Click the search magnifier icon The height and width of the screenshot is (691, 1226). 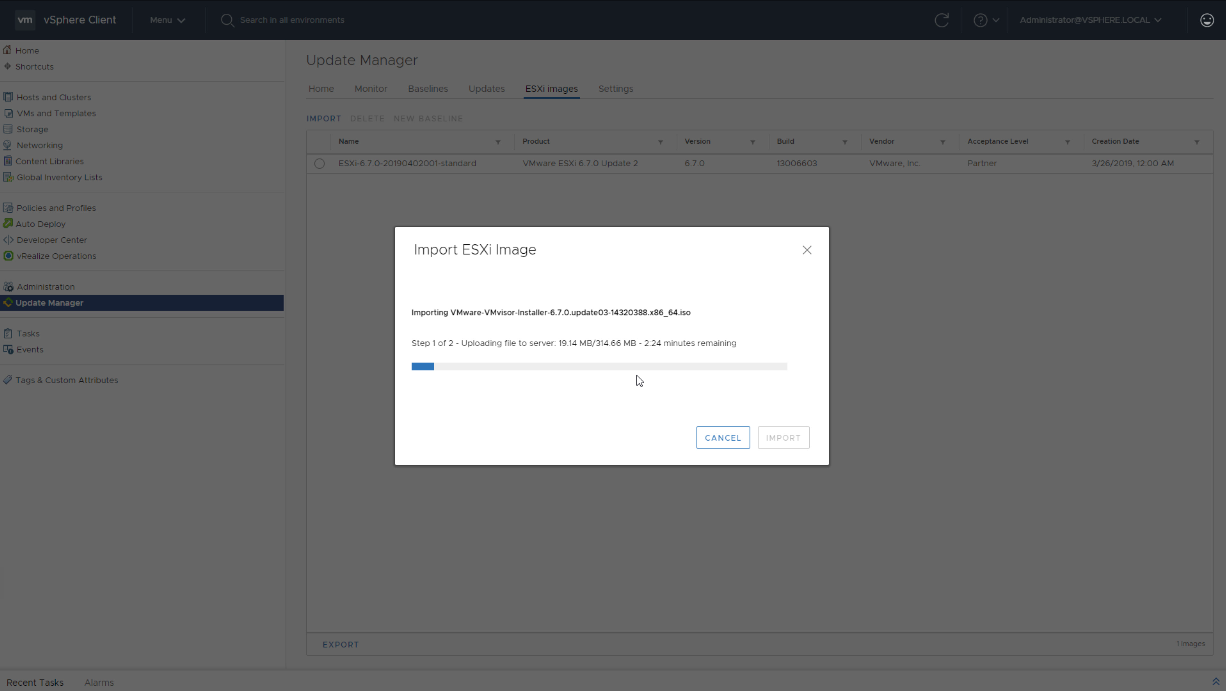(x=227, y=20)
